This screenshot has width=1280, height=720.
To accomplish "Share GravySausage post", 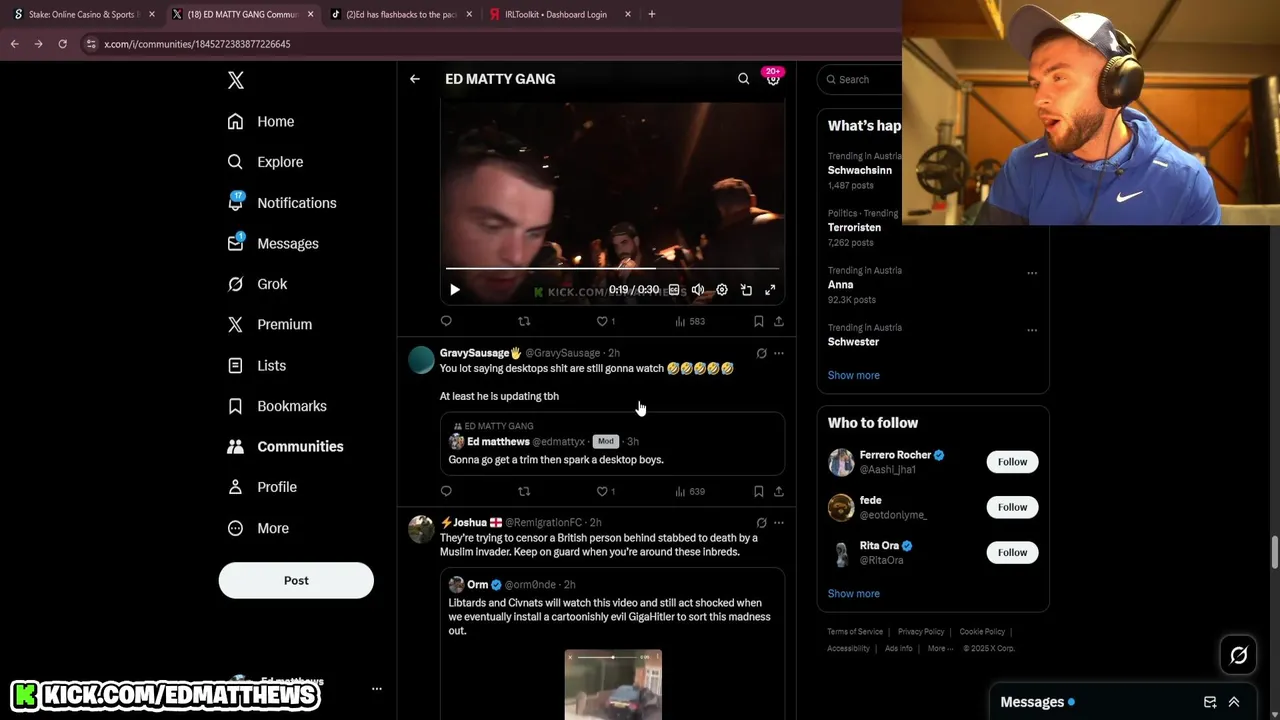I will coord(779,491).
